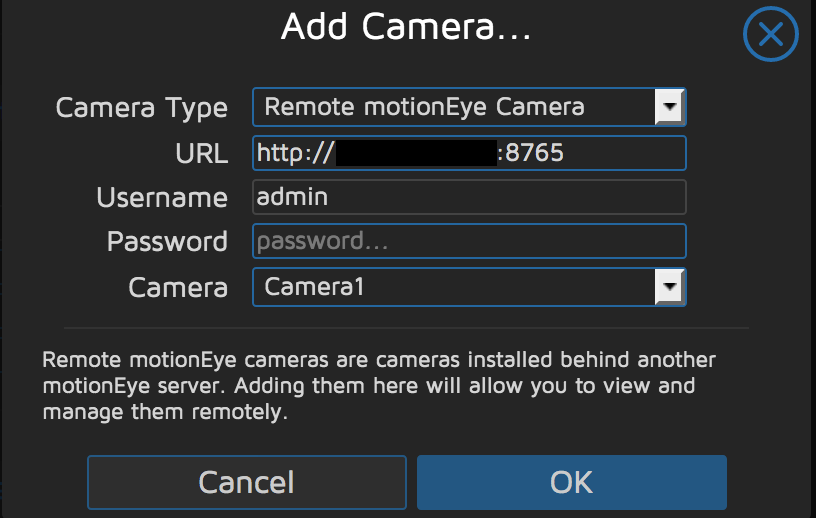Click the Add Camera... title text
This screenshot has width=816, height=518.
point(406,27)
